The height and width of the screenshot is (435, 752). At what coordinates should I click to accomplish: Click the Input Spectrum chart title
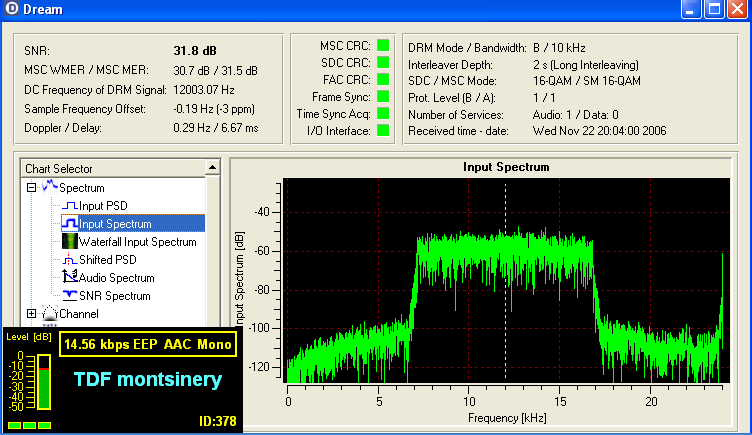click(x=506, y=167)
